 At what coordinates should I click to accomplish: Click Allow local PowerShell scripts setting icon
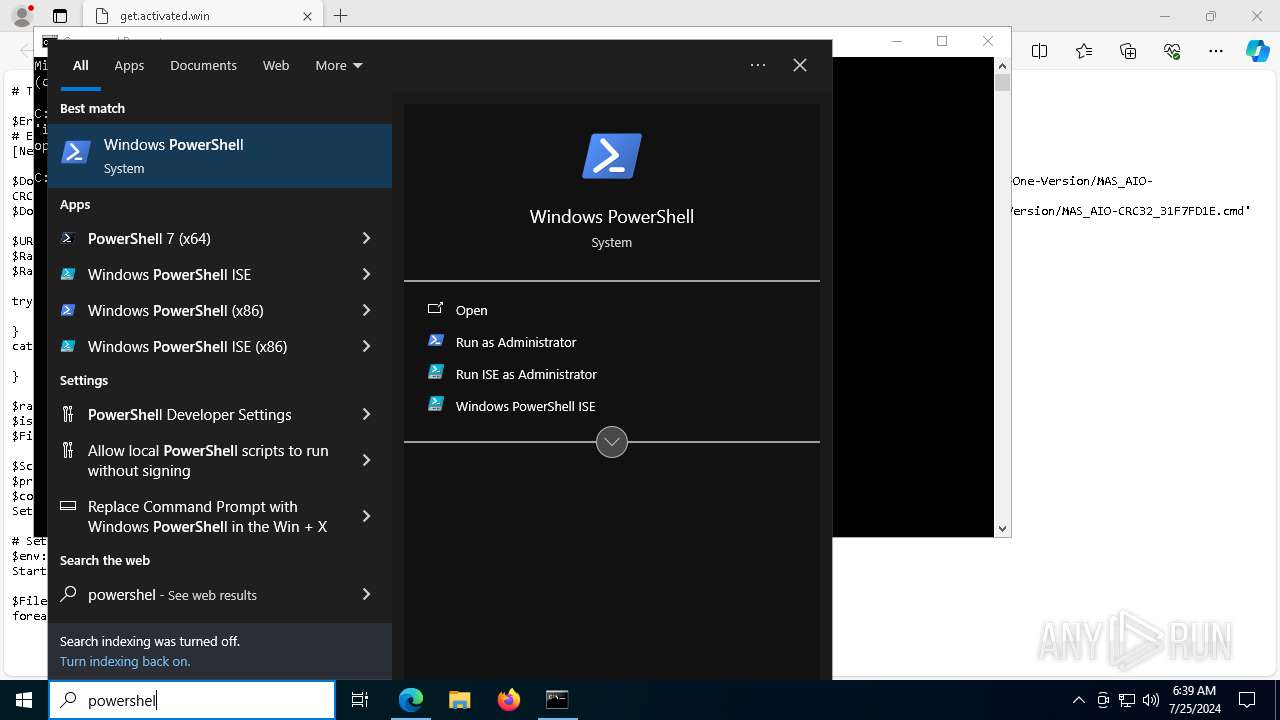68,450
